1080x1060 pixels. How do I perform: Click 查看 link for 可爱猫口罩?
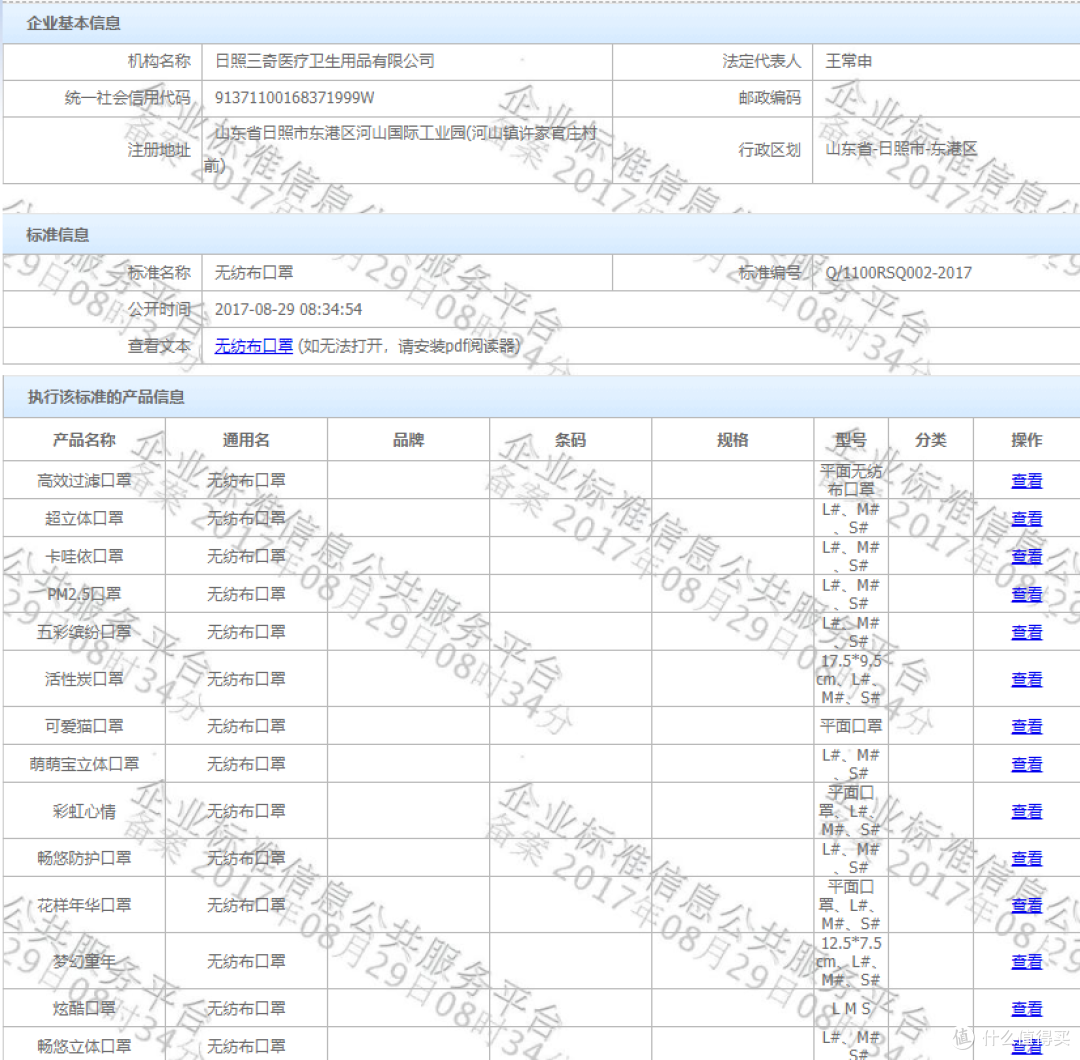click(1026, 726)
